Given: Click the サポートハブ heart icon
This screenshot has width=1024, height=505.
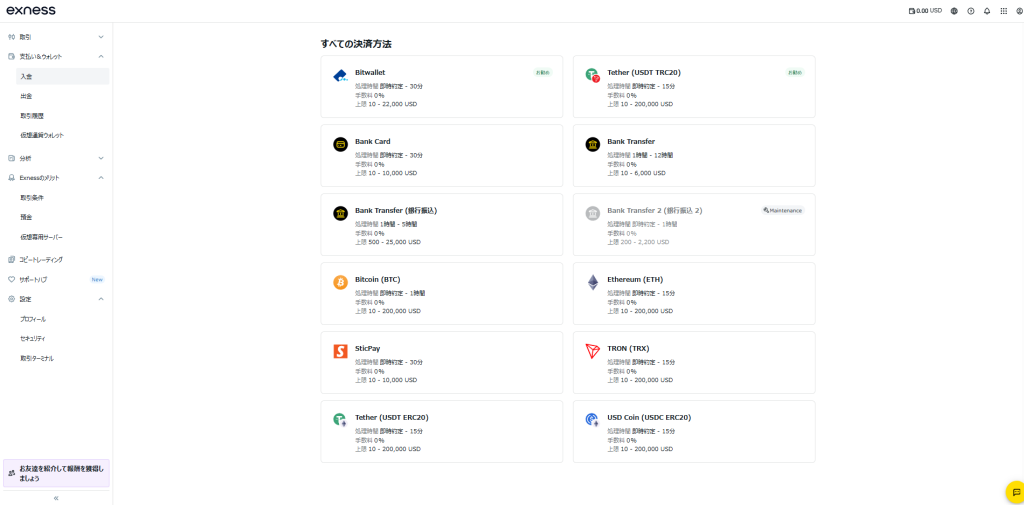Looking at the screenshot, I should point(11,280).
